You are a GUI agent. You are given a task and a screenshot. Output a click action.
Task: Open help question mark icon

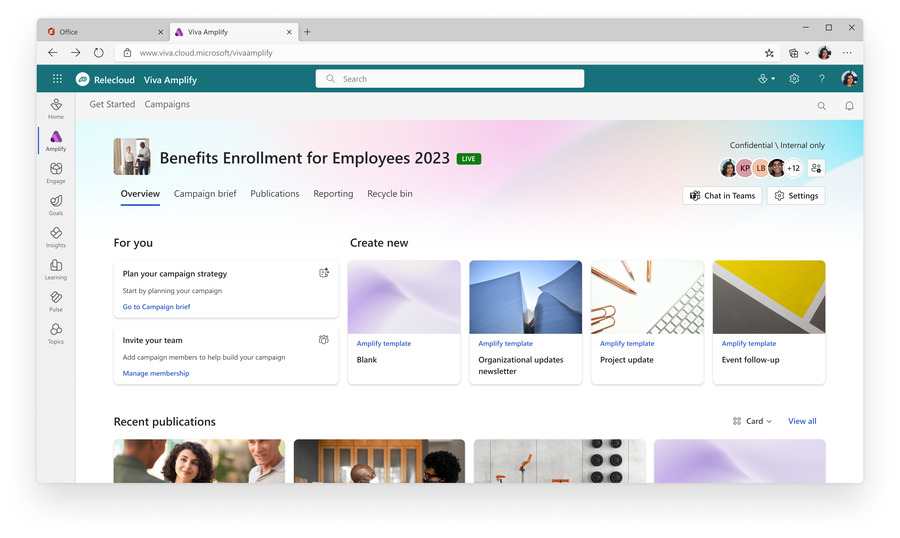coord(821,79)
